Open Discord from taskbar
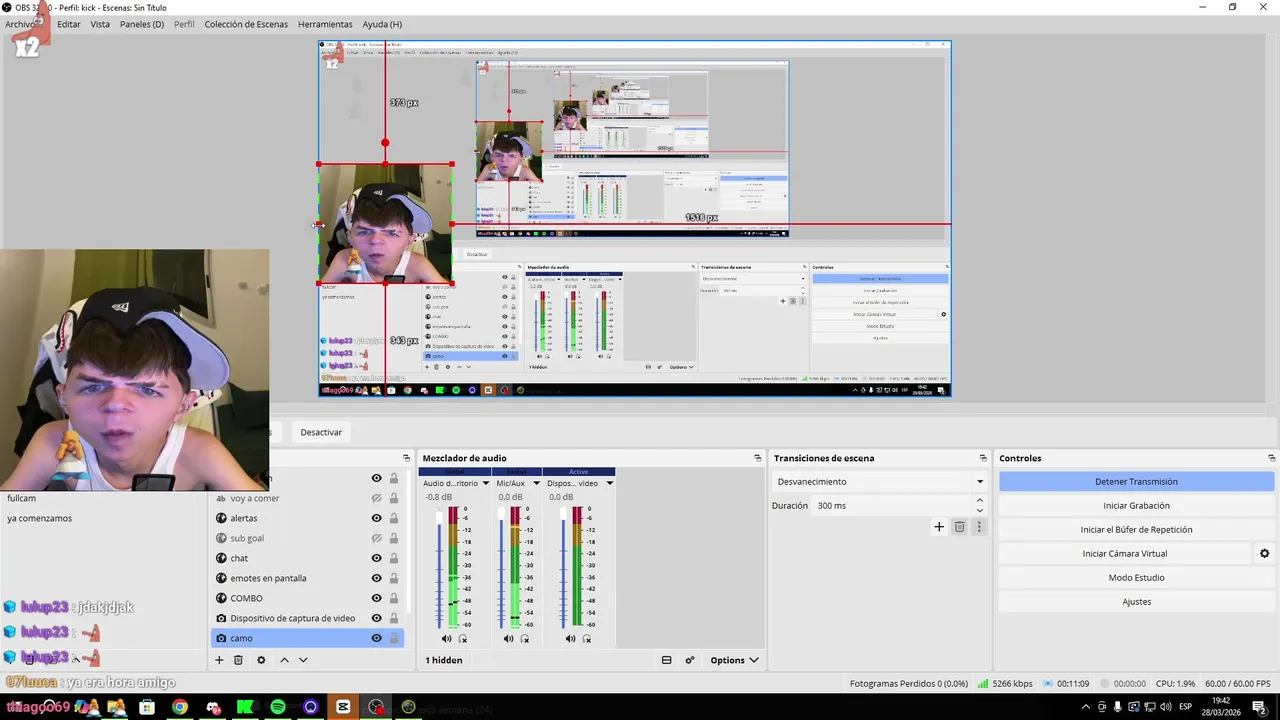1280x720 pixels. click(213, 707)
